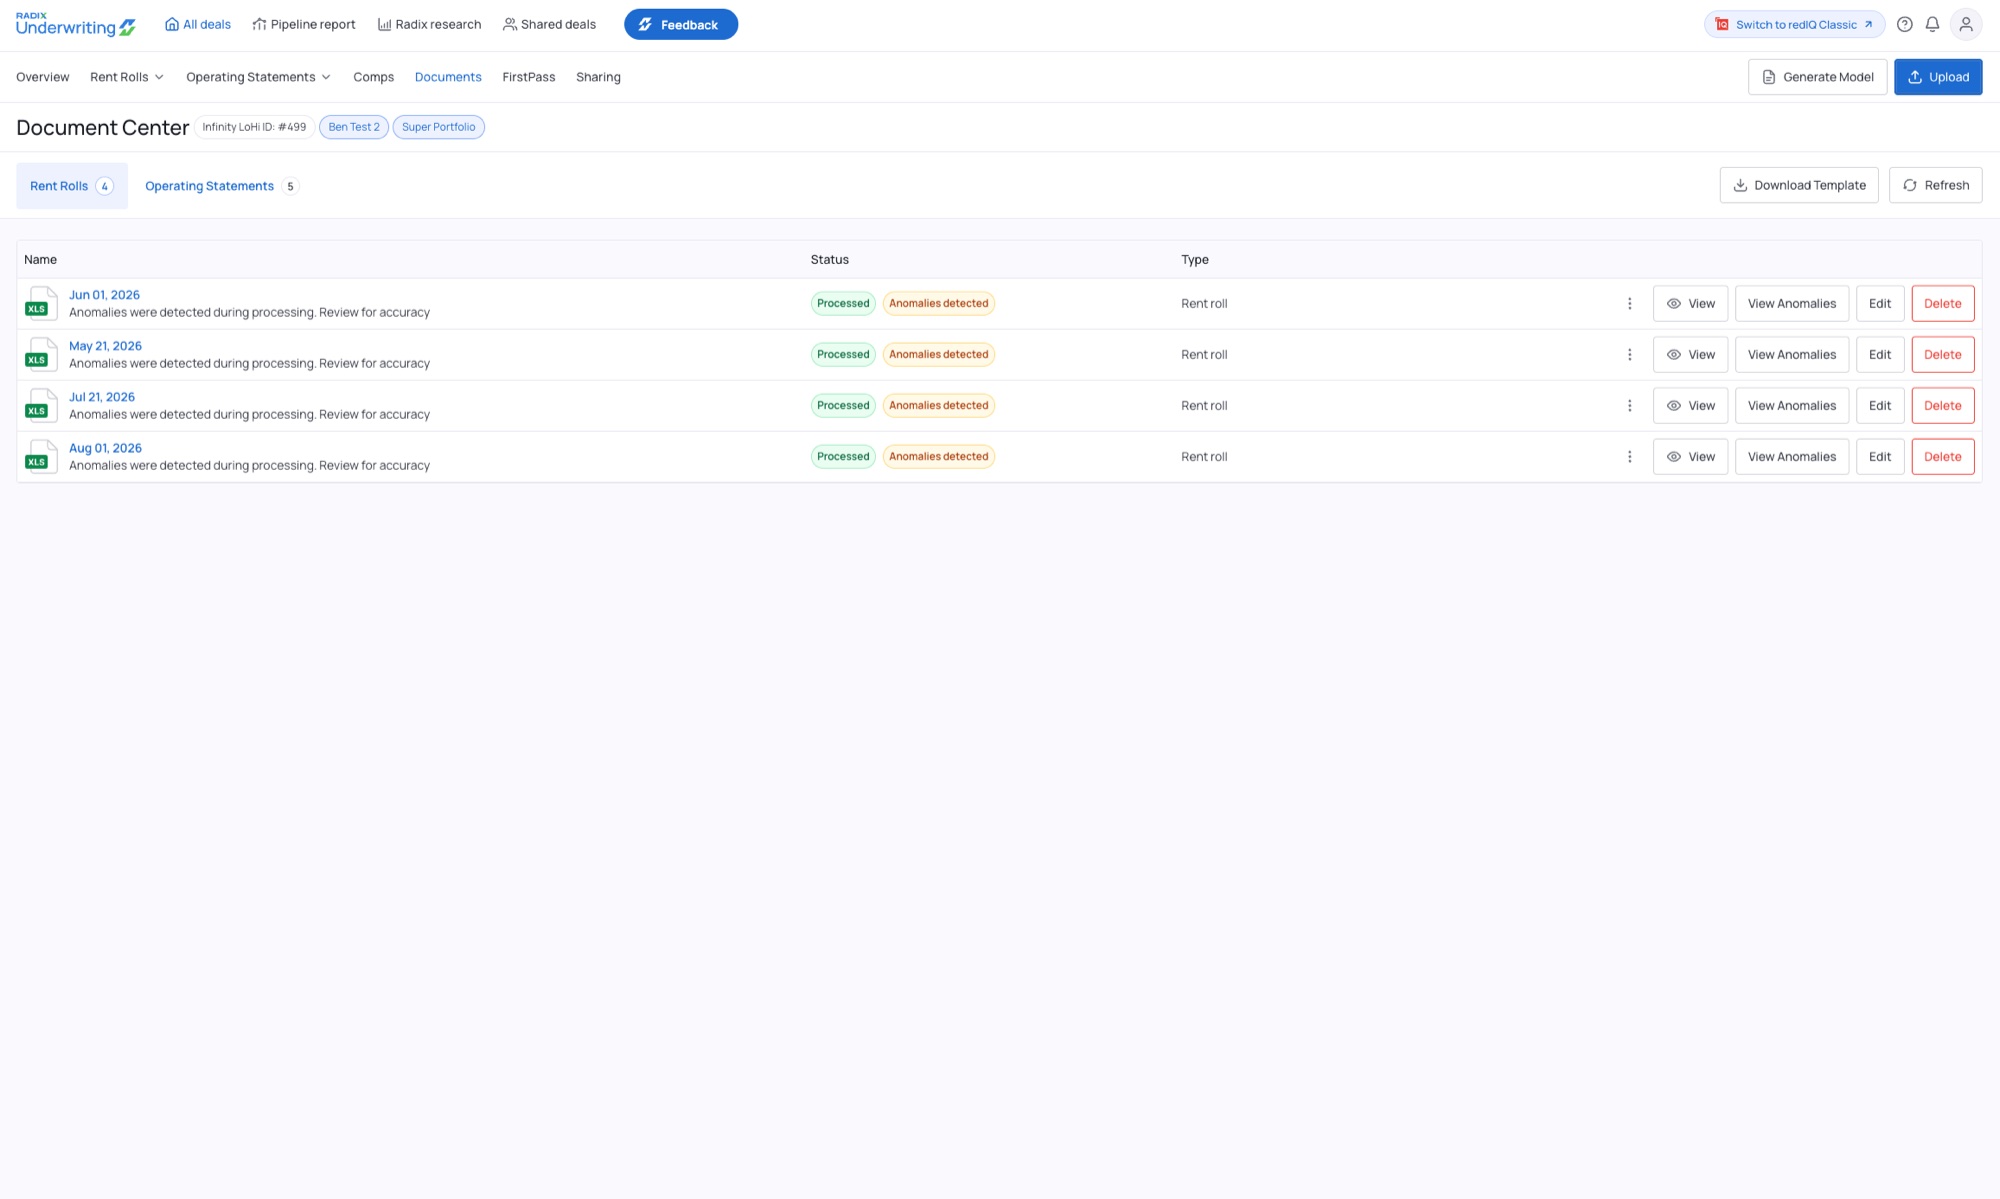This screenshot has width=2000, height=1199.
Task: Click the blue Upload button
Action: [x=1937, y=77]
